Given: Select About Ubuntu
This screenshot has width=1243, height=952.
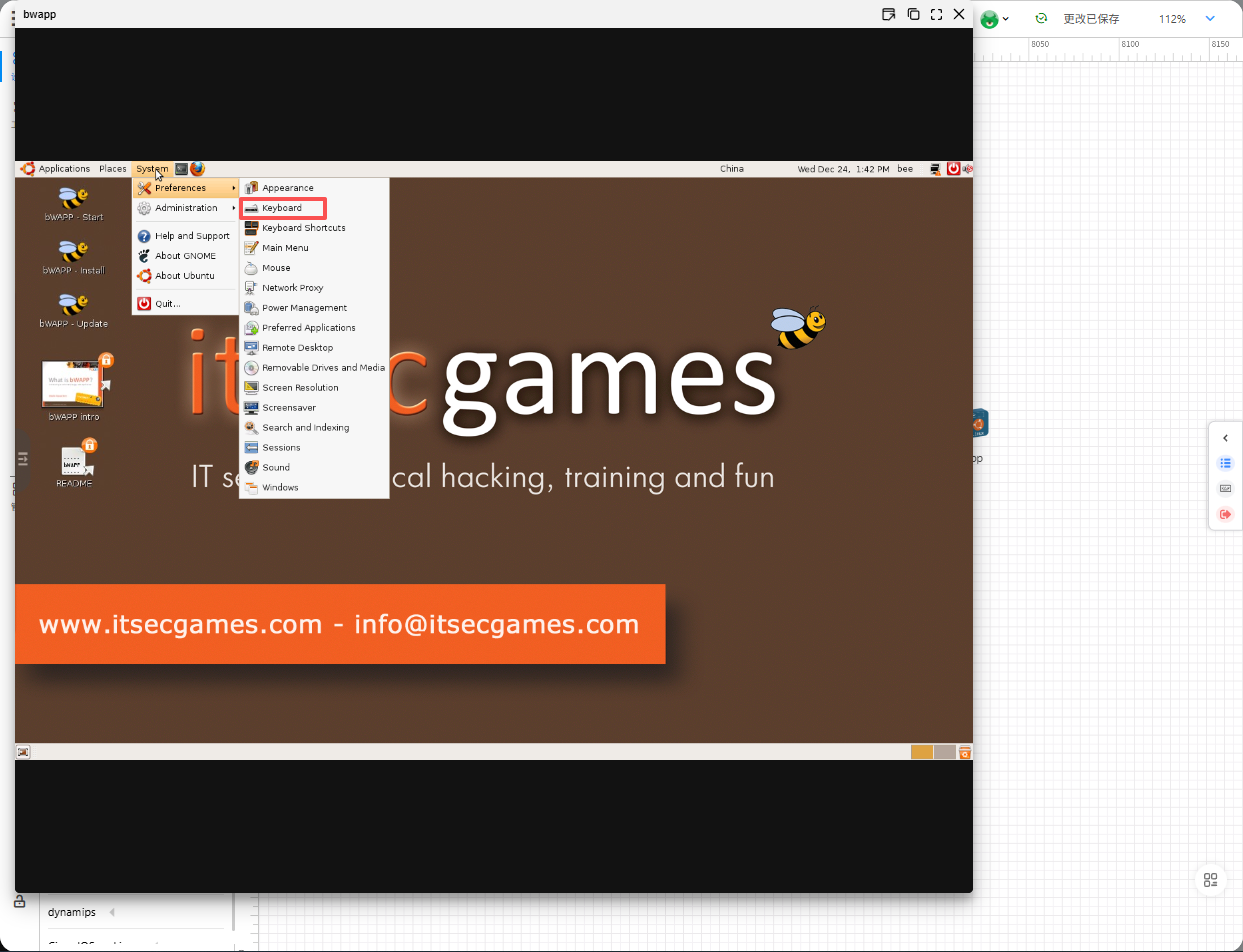Looking at the screenshot, I should click(187, 276).
